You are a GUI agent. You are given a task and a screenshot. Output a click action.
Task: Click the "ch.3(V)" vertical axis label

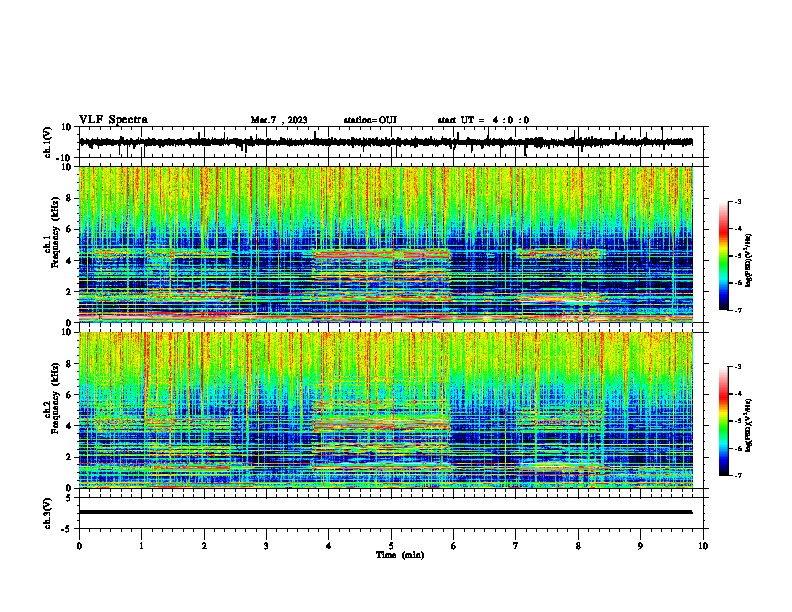tap(48, 514)
